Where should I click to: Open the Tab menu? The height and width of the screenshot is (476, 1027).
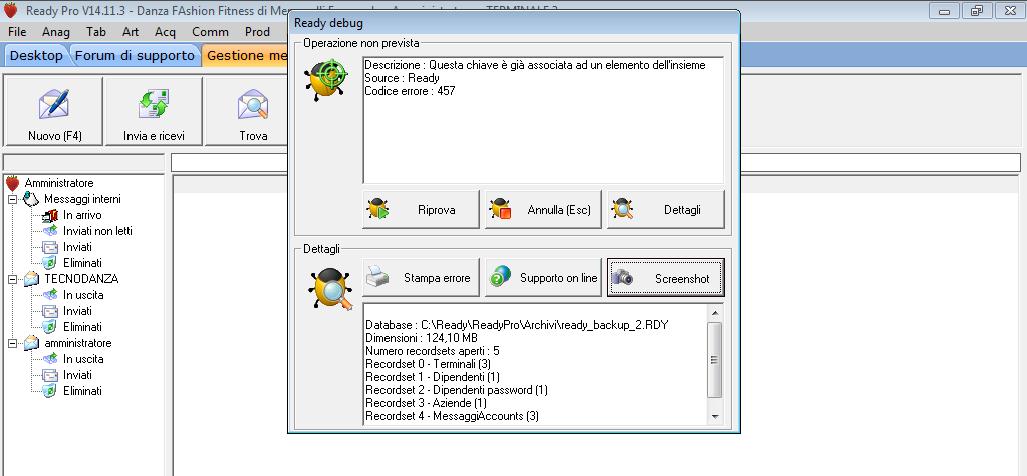point(96,31)
